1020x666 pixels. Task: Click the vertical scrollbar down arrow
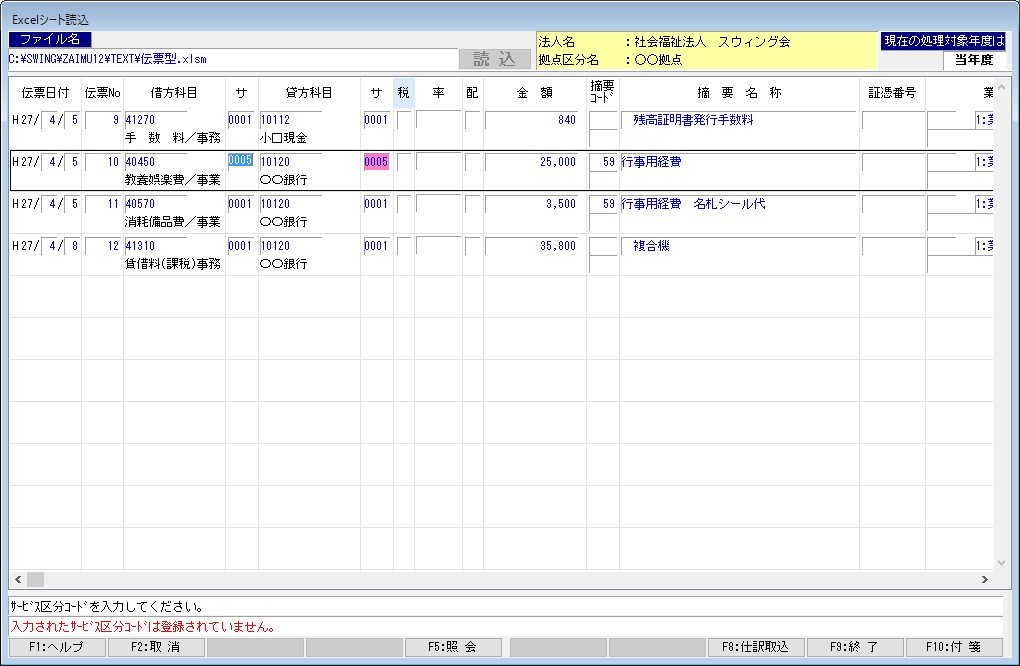pos(1003,562)
